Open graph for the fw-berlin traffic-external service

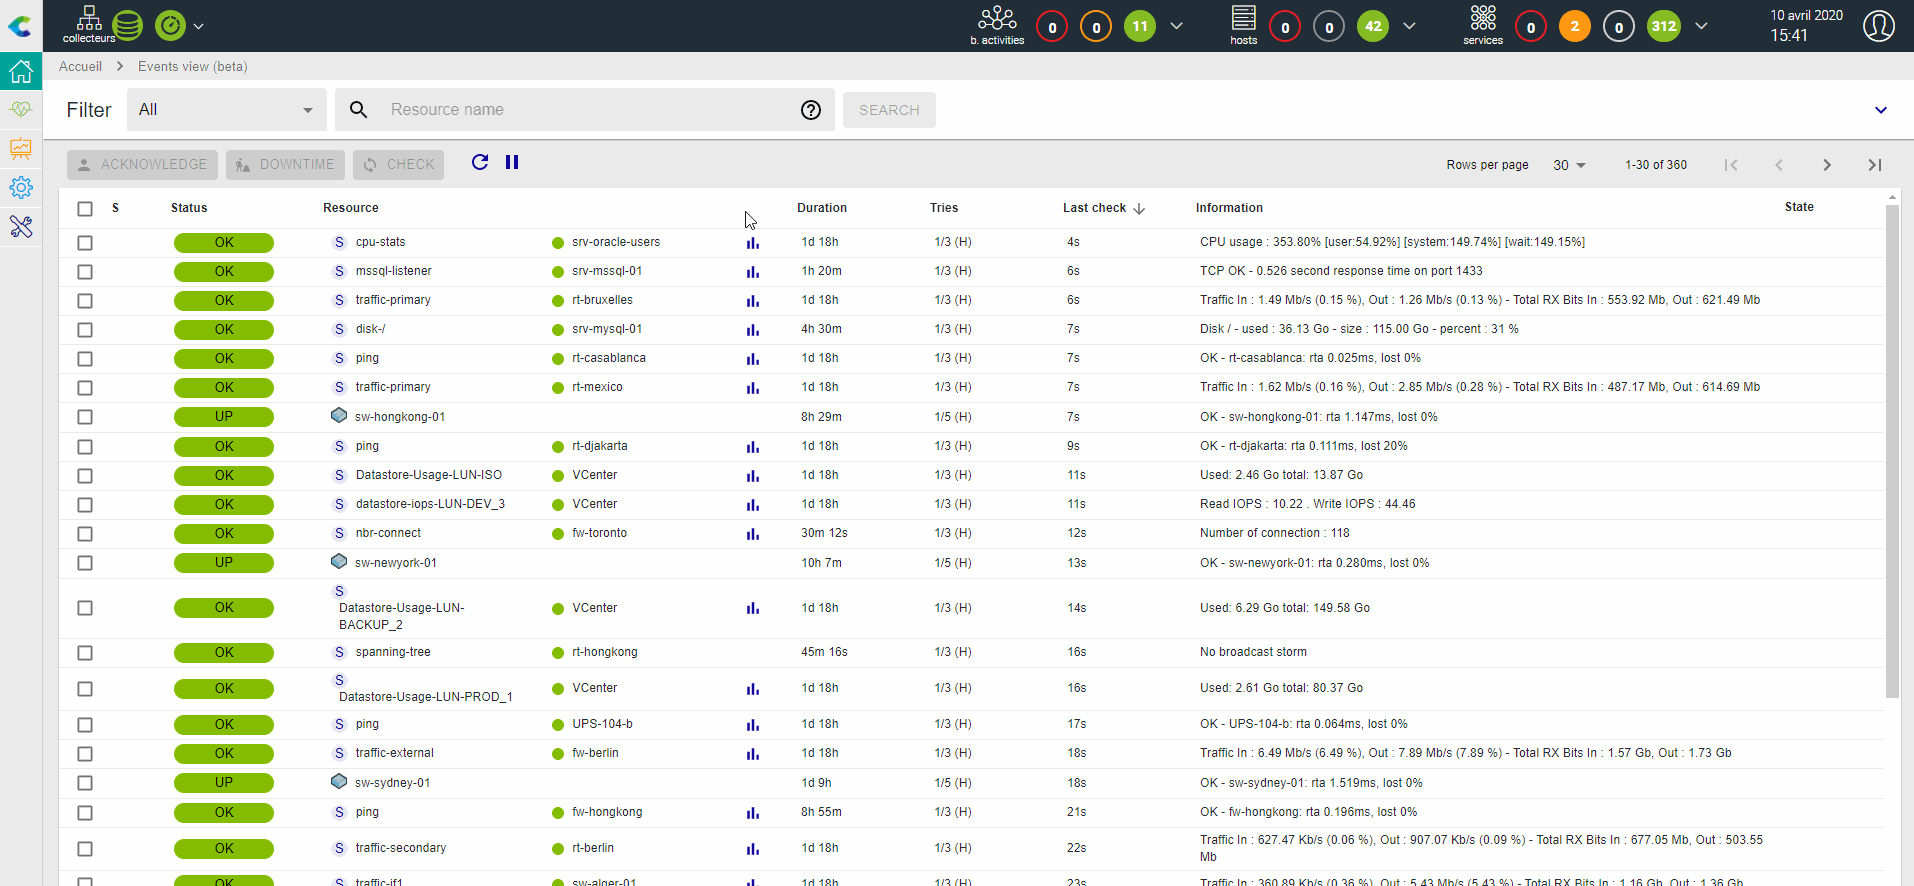(x=753, y=754)
